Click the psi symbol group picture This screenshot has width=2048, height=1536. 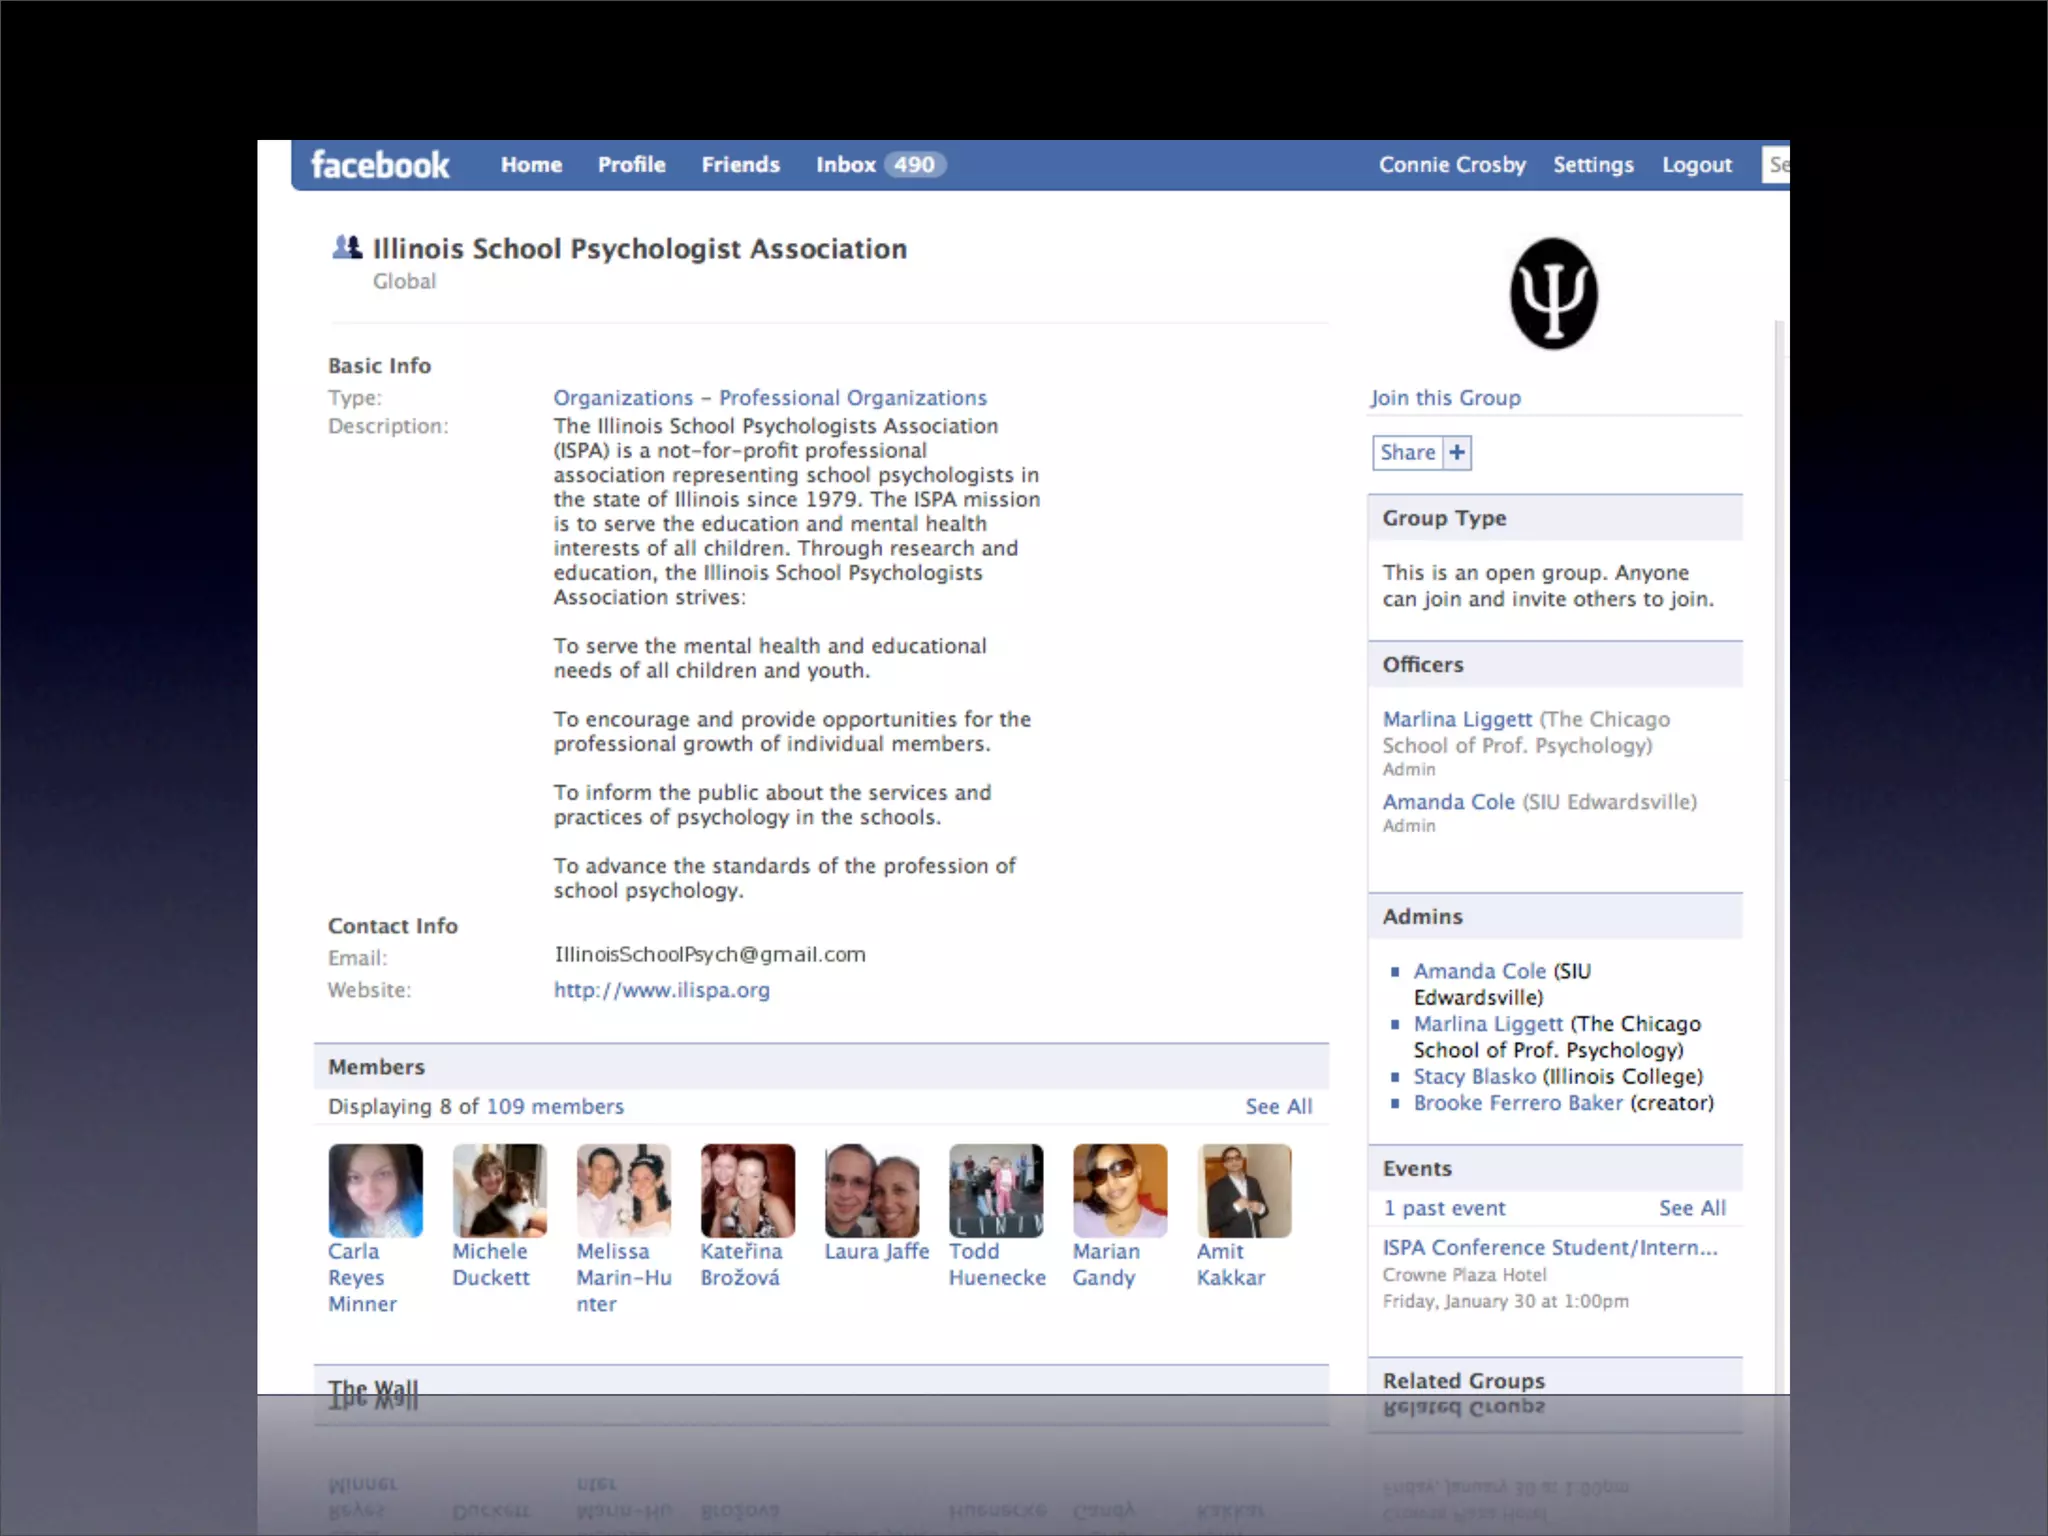1553,294
